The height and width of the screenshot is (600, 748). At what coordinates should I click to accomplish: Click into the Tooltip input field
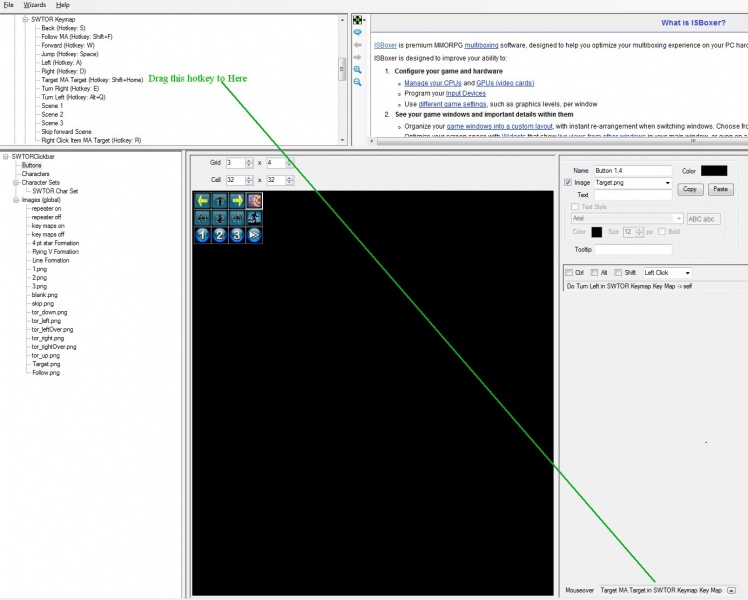[633, 249]
